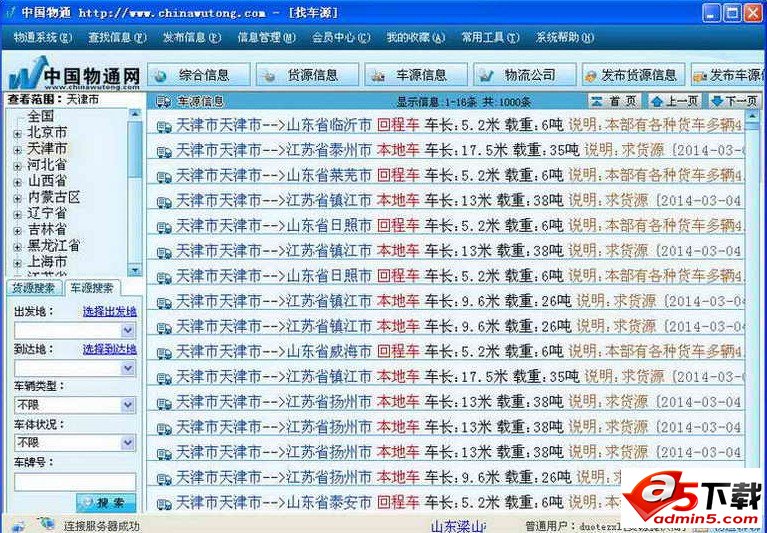Expand the 河北省 tree node
This screenshot has width=767, height=533.
coord(18,166)
